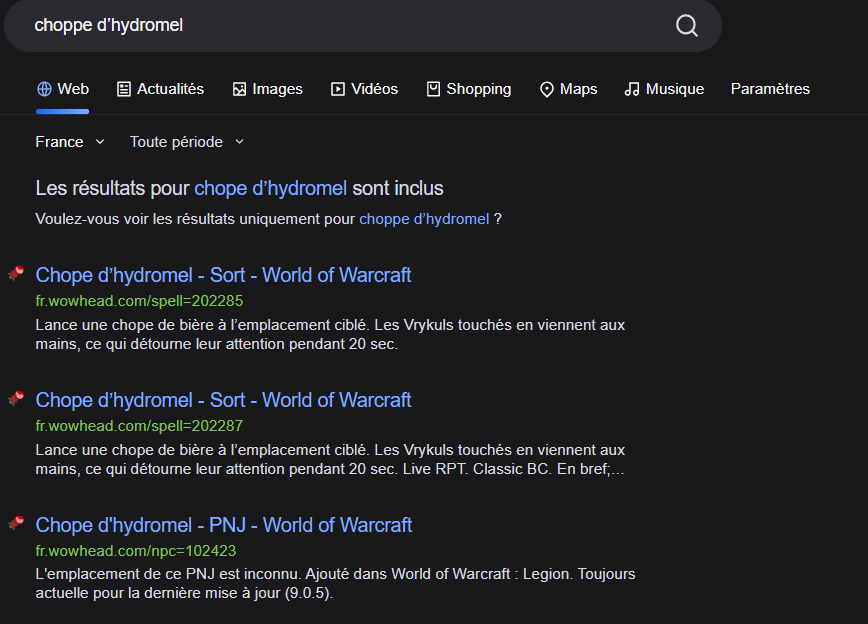Click the picture icon beside Images
Image resolution: width=868 pixels, height=624 pixels.
(239, 89)
